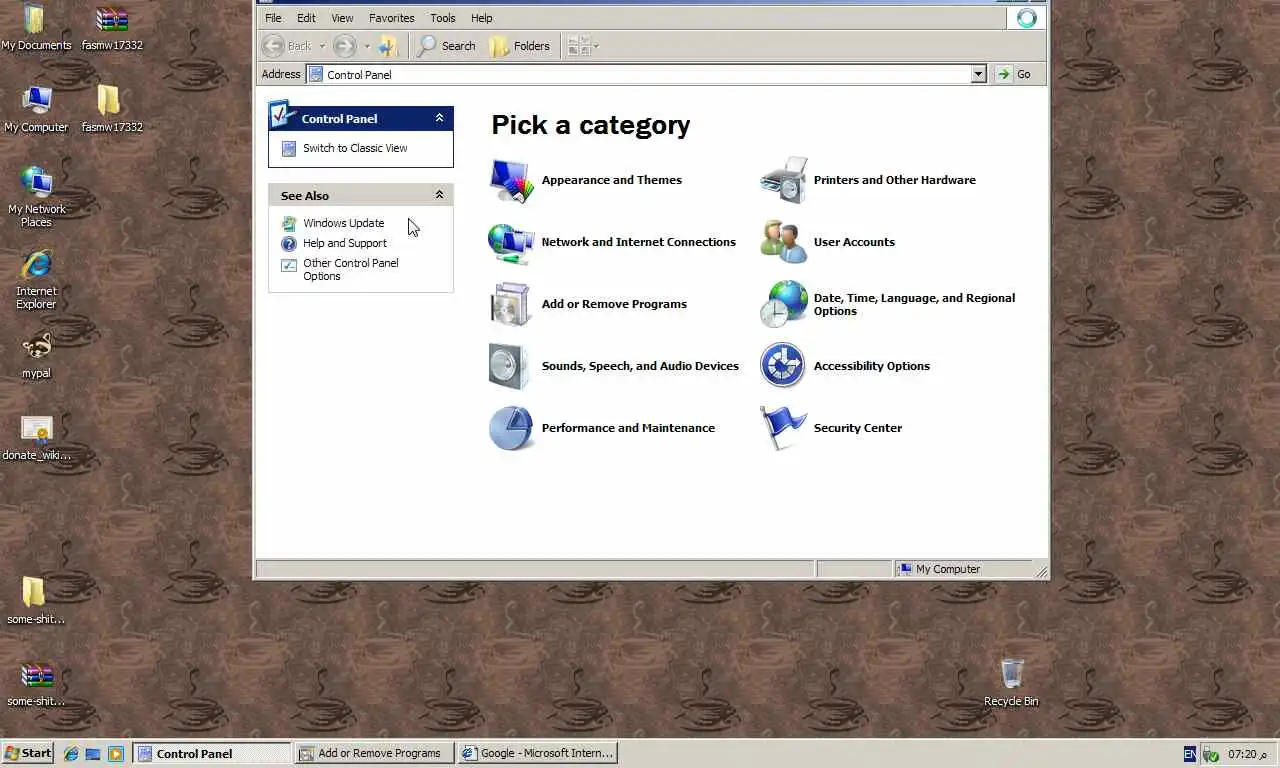Open the File menu

(273, 18)
